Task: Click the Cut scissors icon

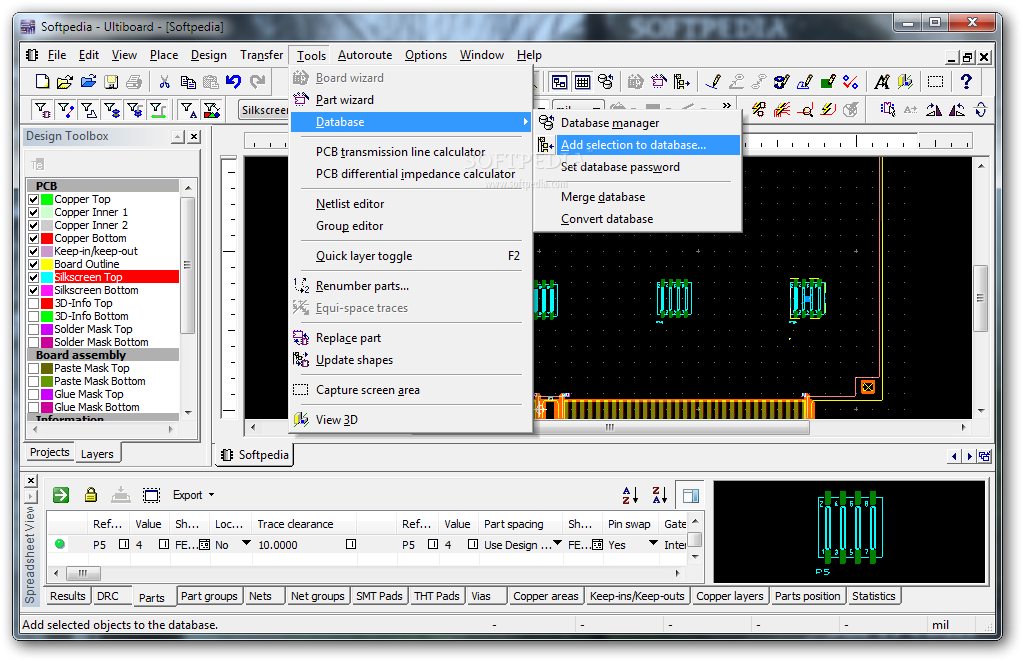Action: pyautogui.click(x=164, y=81)
